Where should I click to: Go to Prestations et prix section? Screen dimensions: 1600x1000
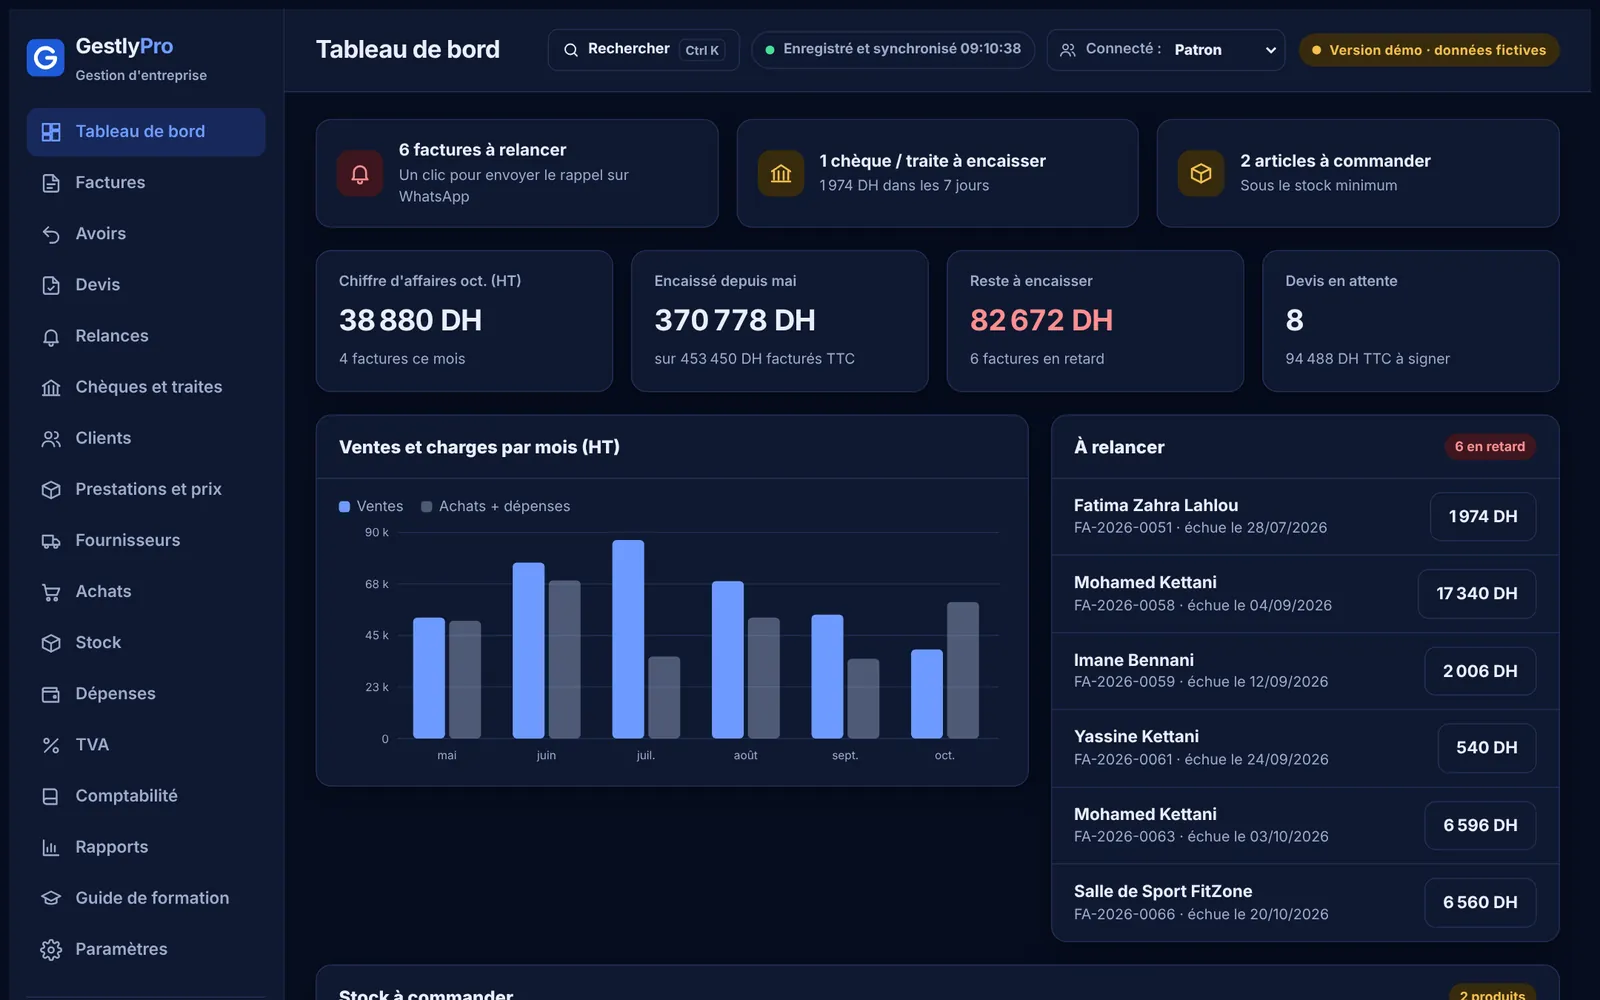coord(146,489)
